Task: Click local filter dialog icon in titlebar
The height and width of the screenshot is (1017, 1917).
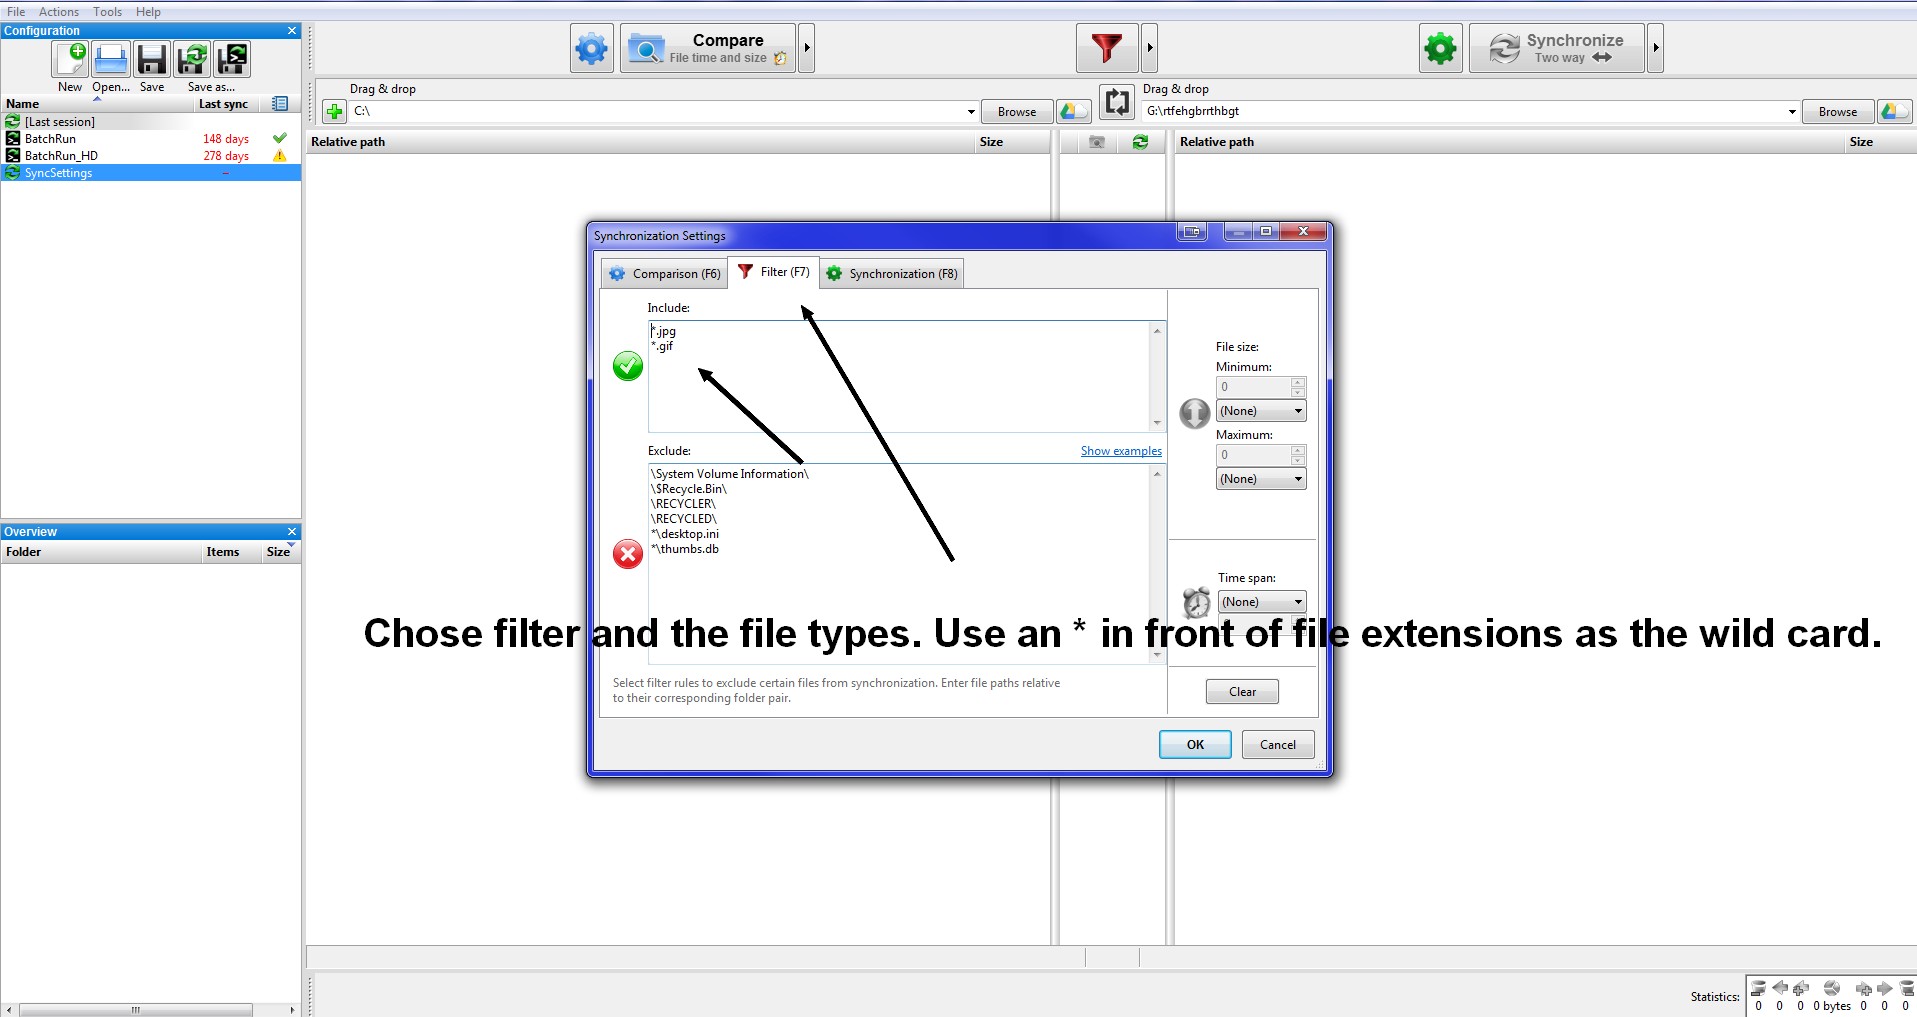Action: point(1192,232)
